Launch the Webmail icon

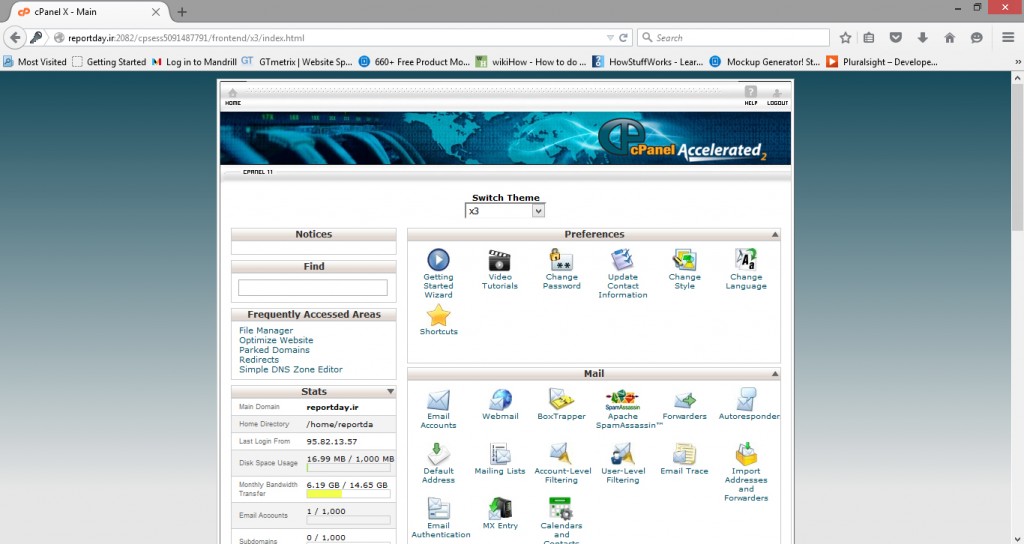pyautogui.click(x=500, y=400)
